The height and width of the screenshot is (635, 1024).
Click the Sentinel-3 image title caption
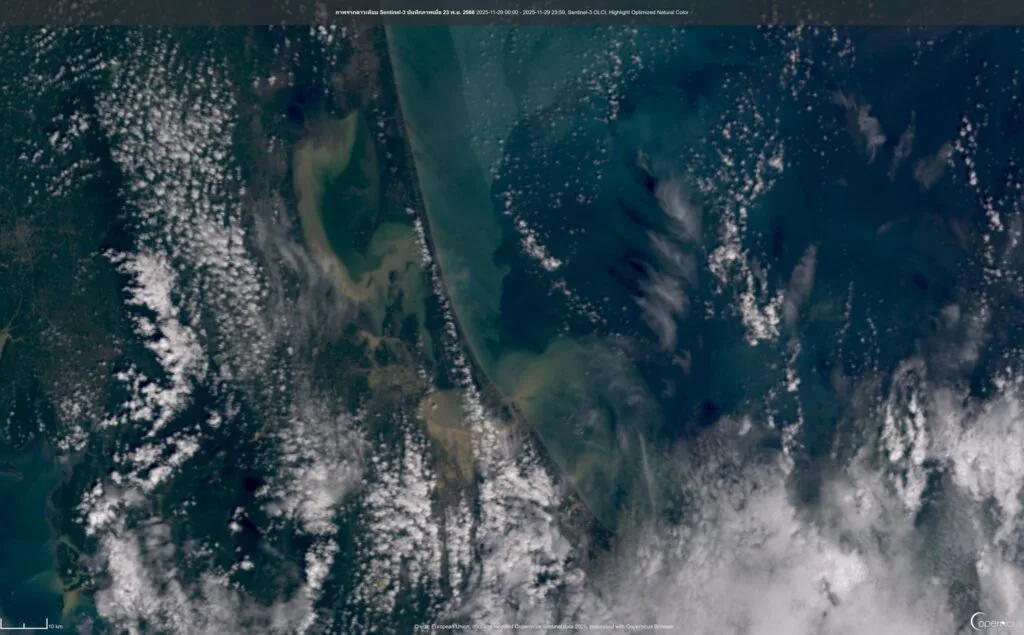tap(512, 12)
